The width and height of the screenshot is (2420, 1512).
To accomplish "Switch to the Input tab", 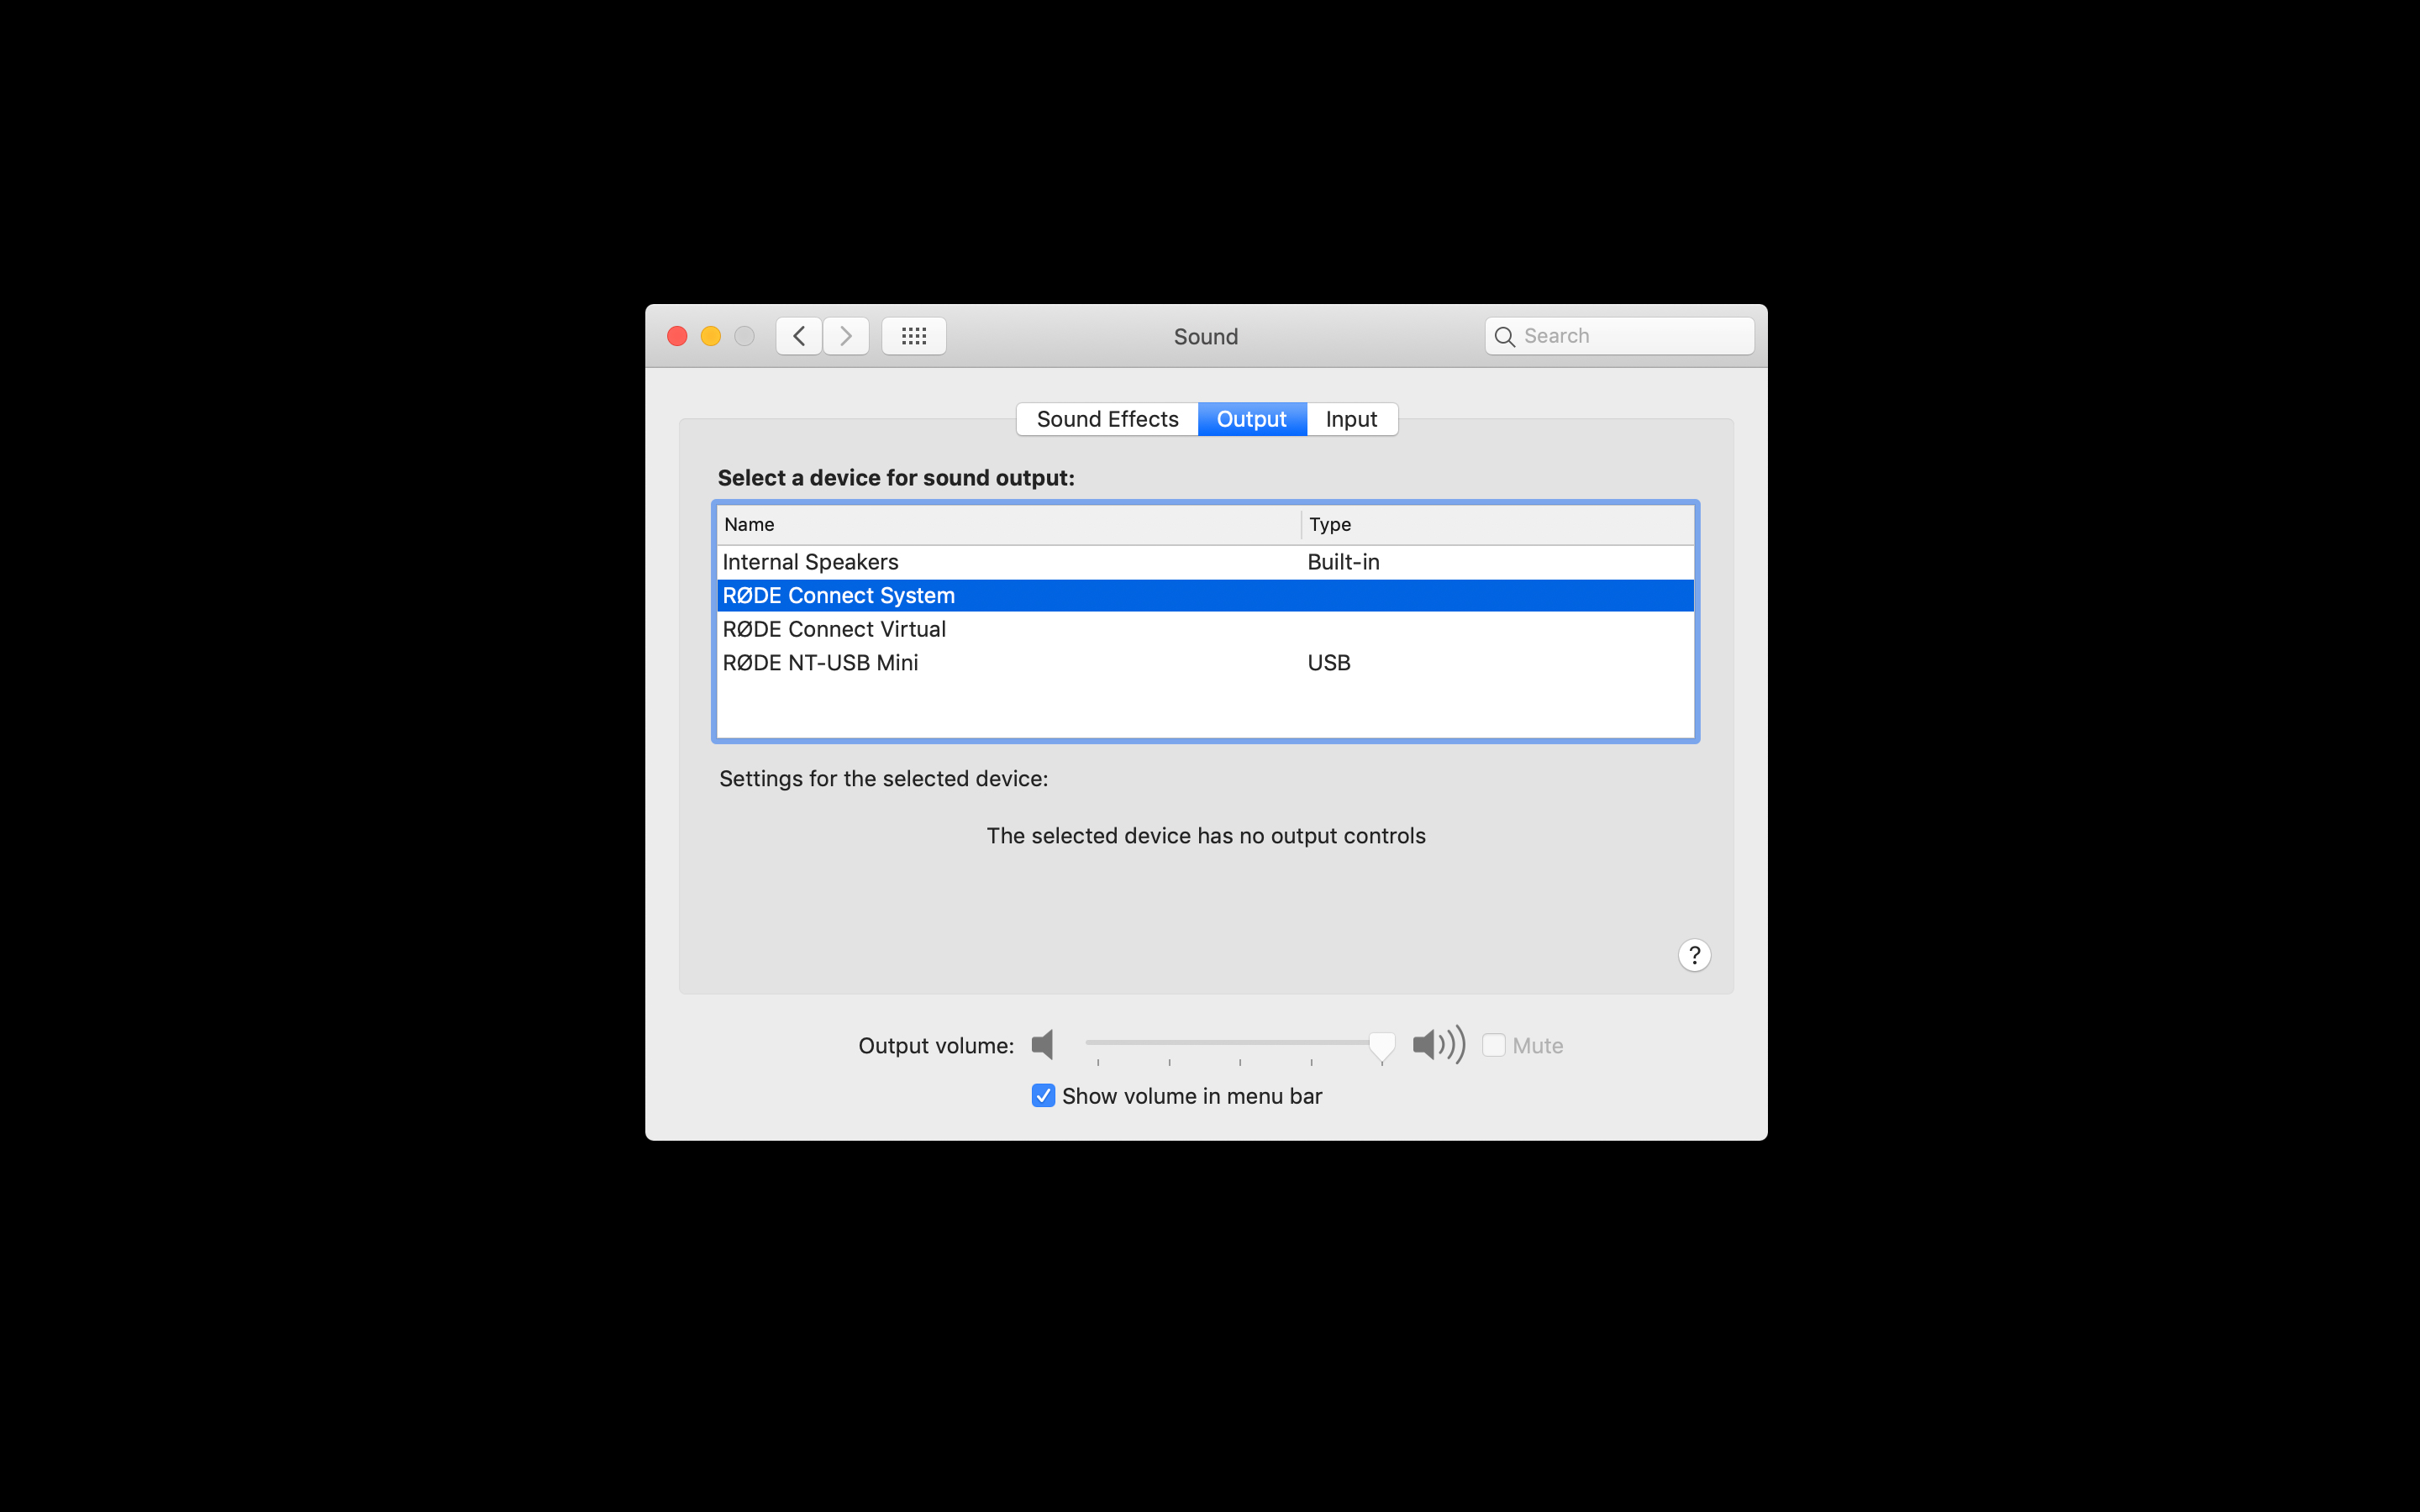I will pos(1351,419).
